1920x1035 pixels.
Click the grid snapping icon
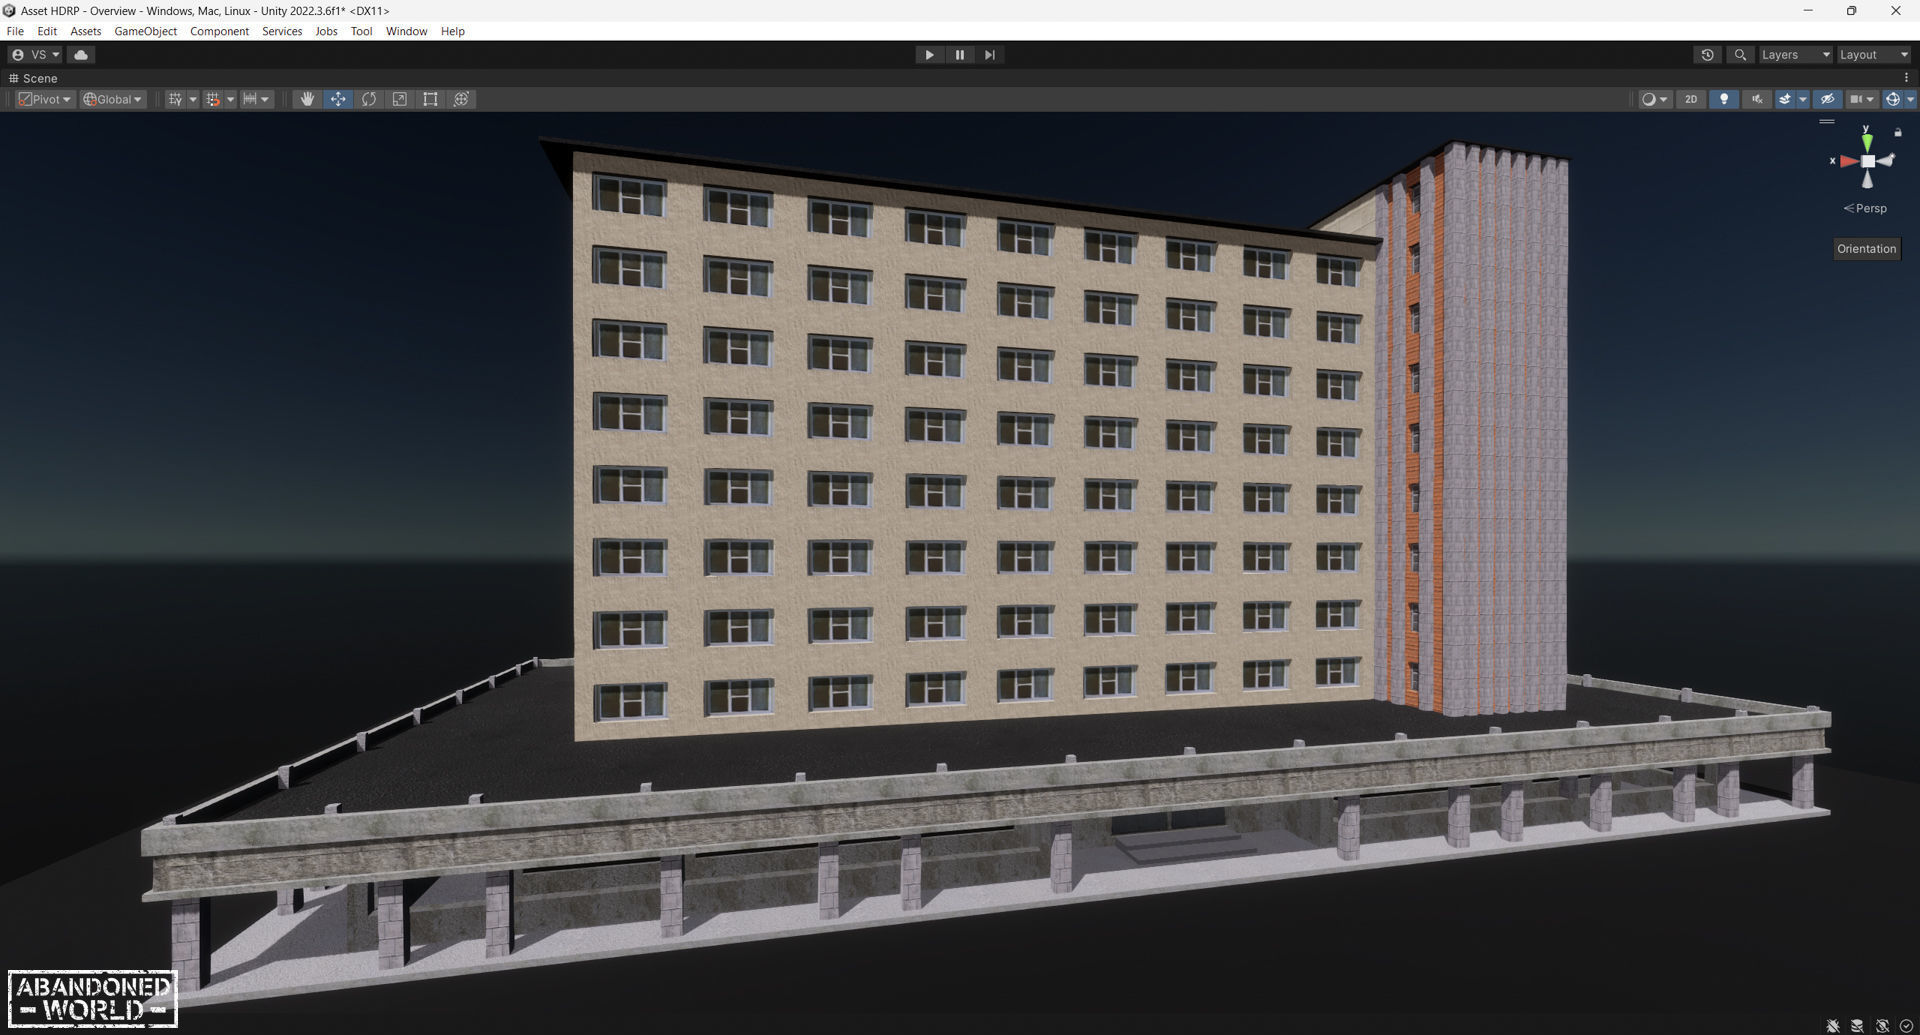tap(212, 99)
